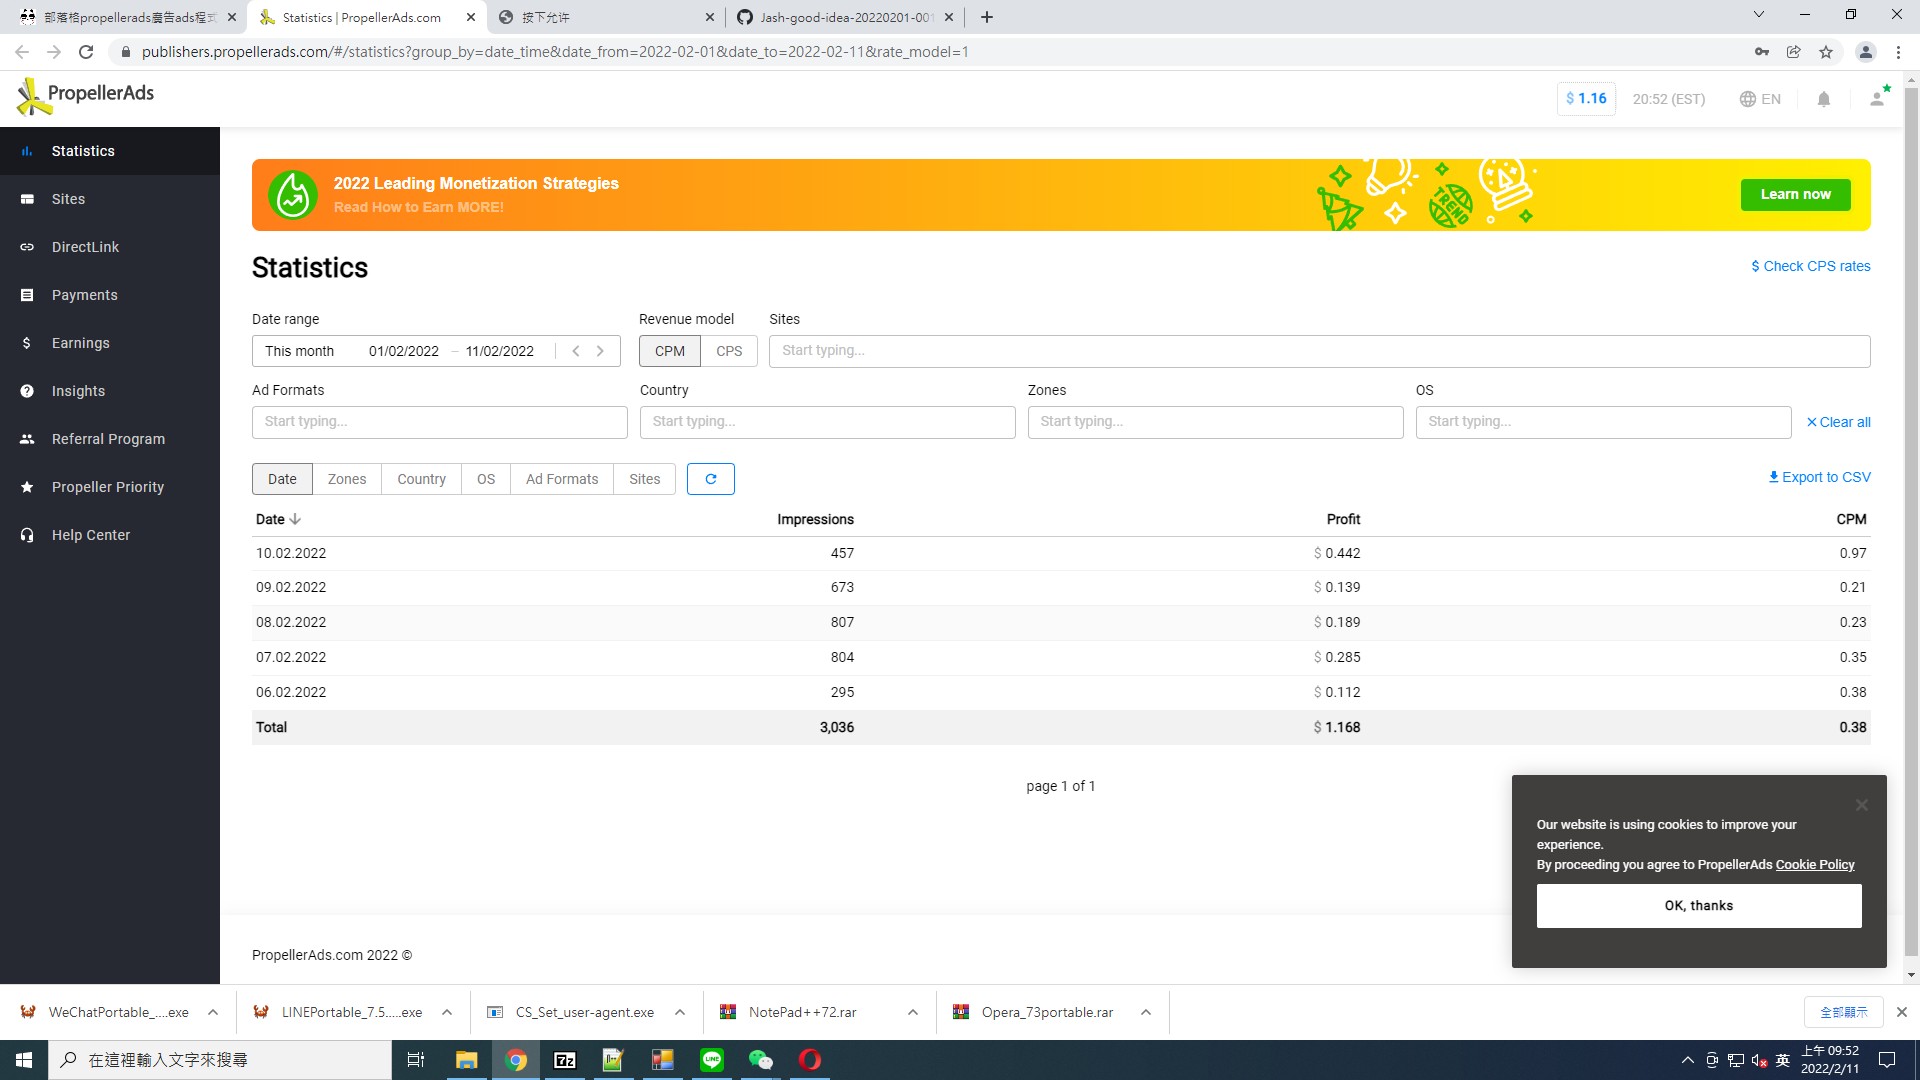Go to next date range arrow
This screenshot has height=1080, width=1920.
coord(600,351)
